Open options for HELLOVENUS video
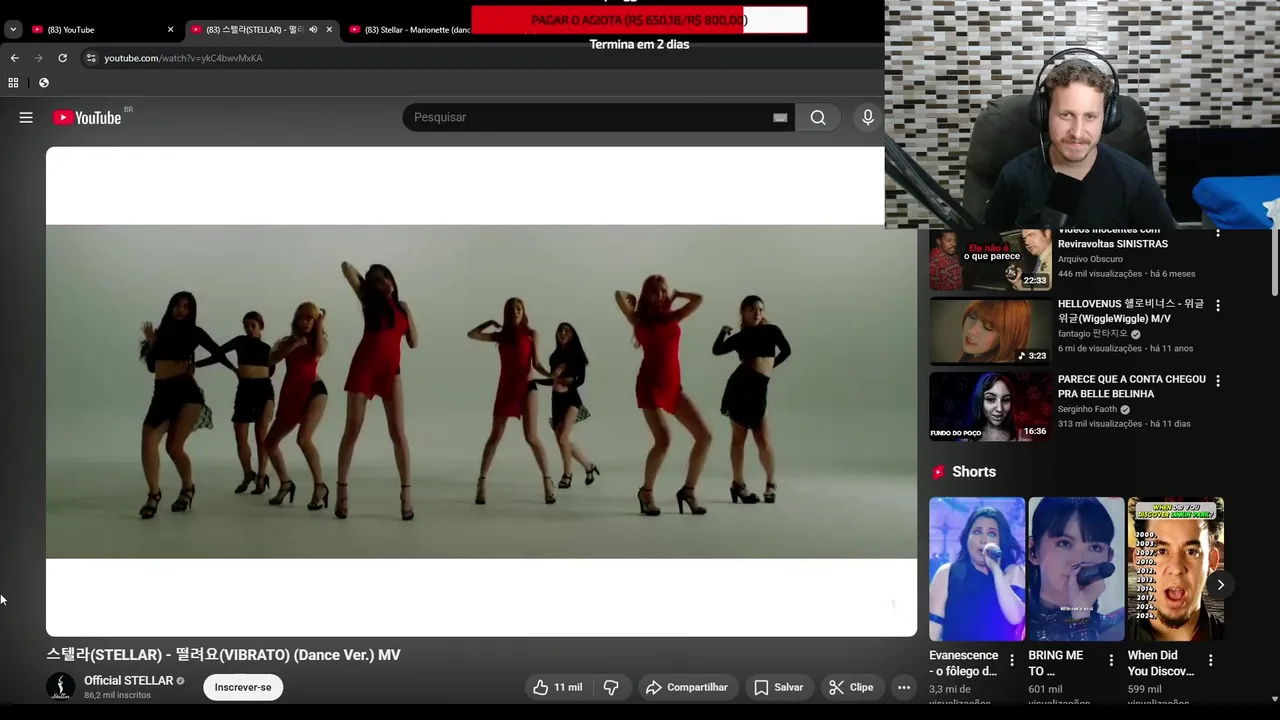 click(1217, 305)
